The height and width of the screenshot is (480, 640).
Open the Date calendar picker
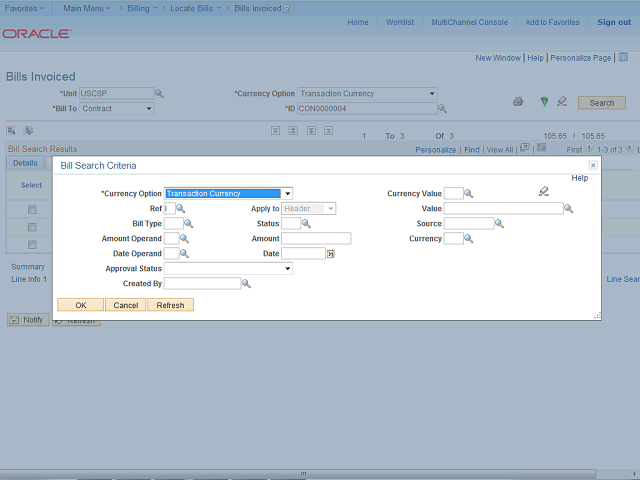pyautogui.click(x=330, y=254)
